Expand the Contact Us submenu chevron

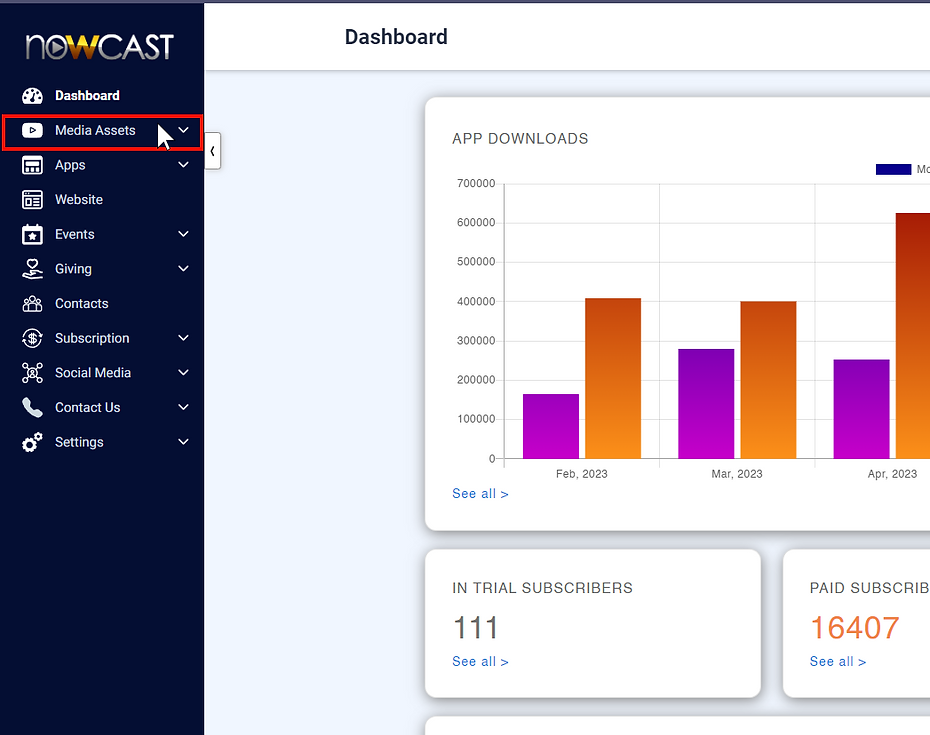point(184,407)
